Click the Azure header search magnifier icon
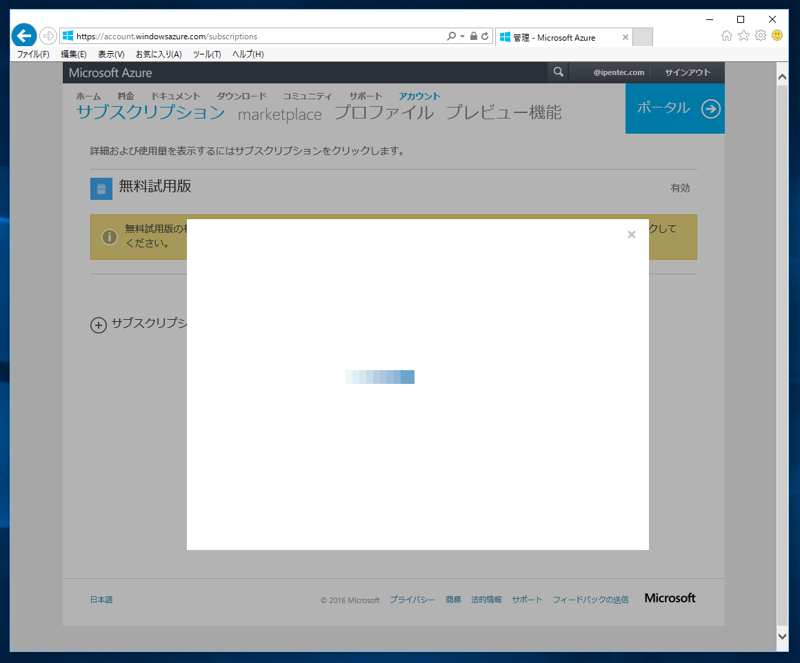The width and height of the screenshot is (800, 663). [x=558, y=72]
